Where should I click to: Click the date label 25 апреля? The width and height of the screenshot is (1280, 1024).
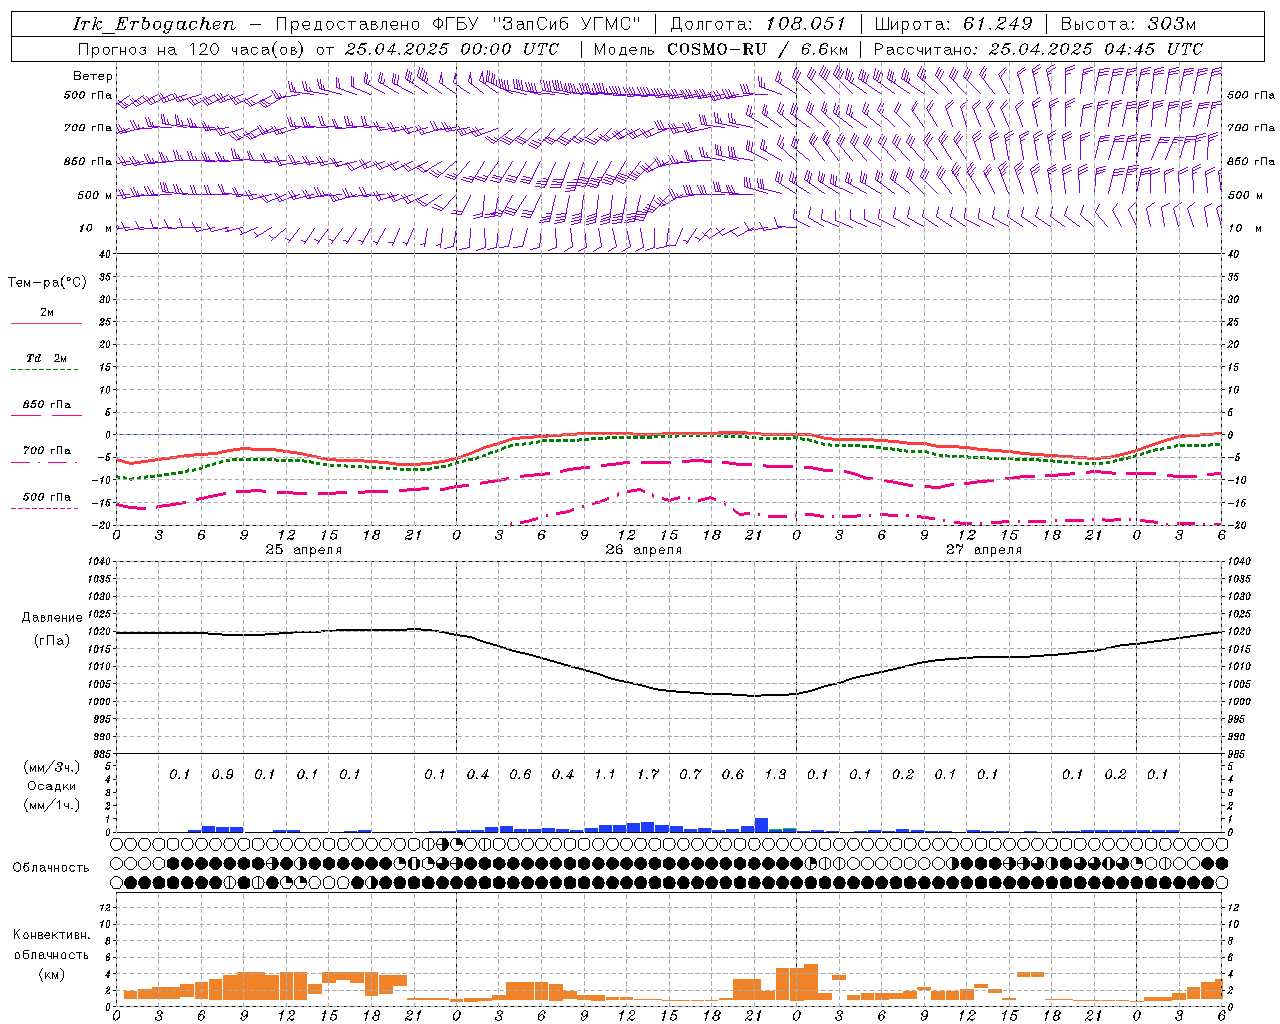[x=304, y=550]
